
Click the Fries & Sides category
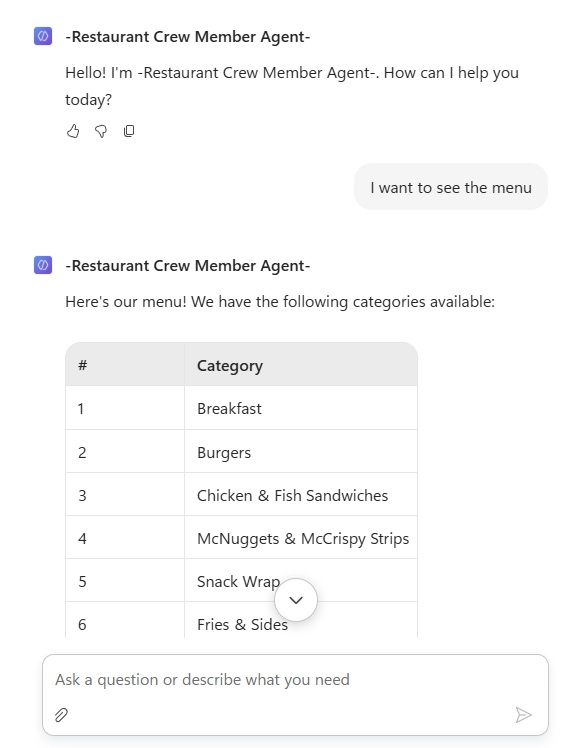[242, 624]
